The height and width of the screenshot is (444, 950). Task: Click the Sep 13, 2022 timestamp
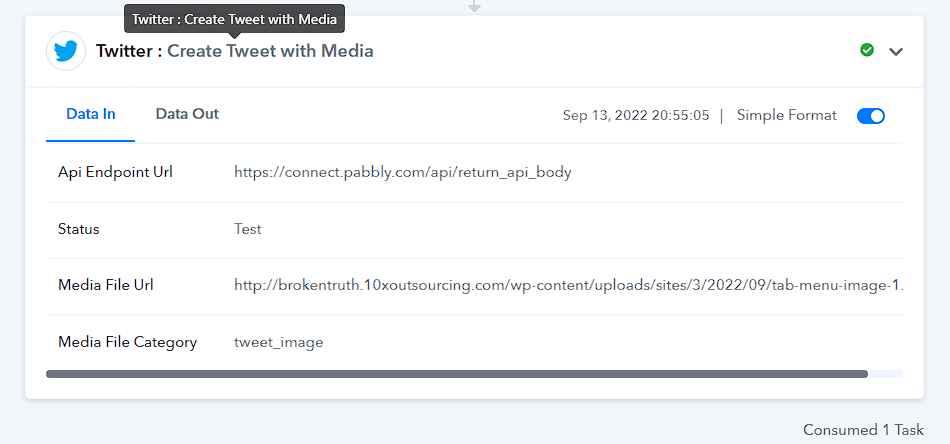click(x=636, y=116)
